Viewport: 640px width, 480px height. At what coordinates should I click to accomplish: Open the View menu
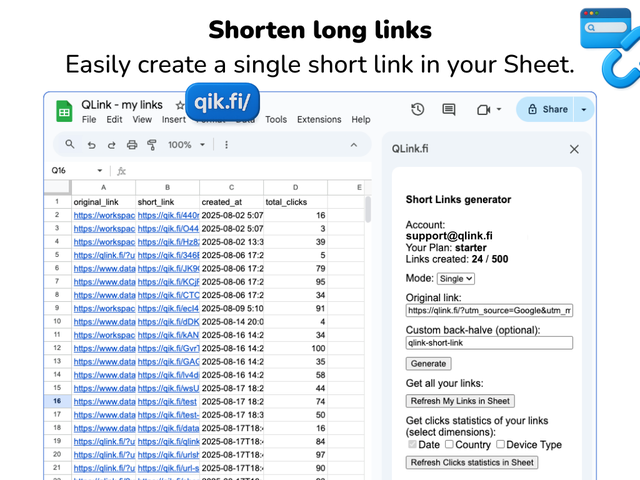point(142,120)
